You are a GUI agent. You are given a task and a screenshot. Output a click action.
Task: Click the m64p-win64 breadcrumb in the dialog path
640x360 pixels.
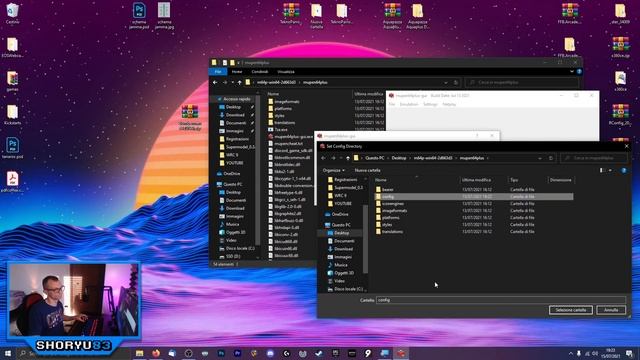pos(433,158)
